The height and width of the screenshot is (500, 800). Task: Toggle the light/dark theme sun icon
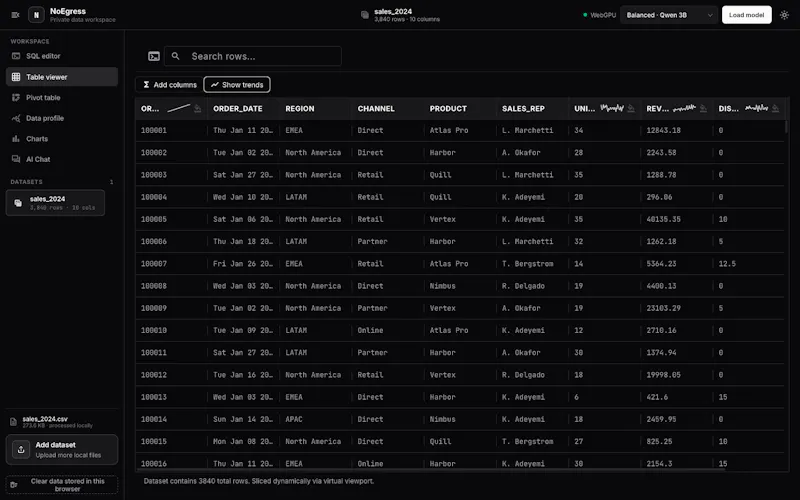pos(784,15)
